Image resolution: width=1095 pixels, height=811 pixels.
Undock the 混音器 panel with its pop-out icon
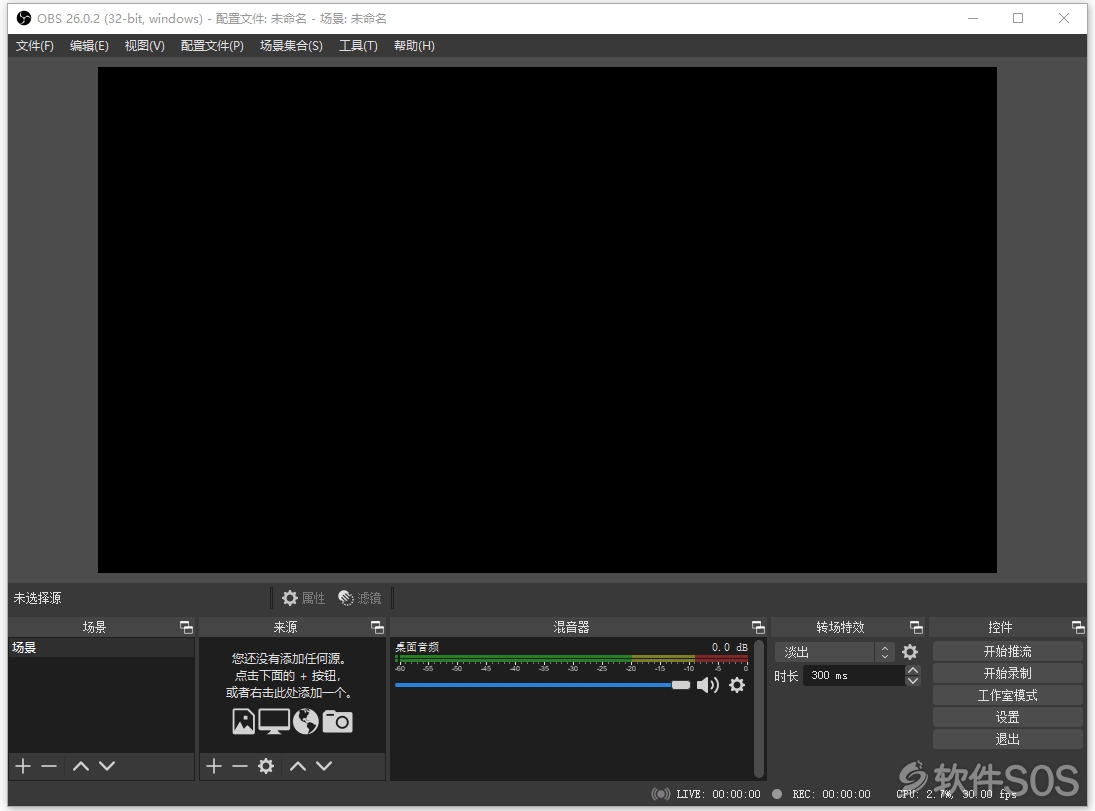coord(758,627)
